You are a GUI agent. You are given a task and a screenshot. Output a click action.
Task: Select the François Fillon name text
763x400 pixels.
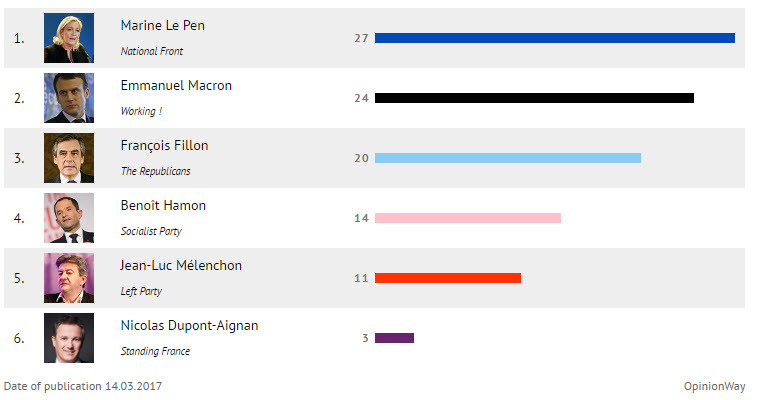164,145
